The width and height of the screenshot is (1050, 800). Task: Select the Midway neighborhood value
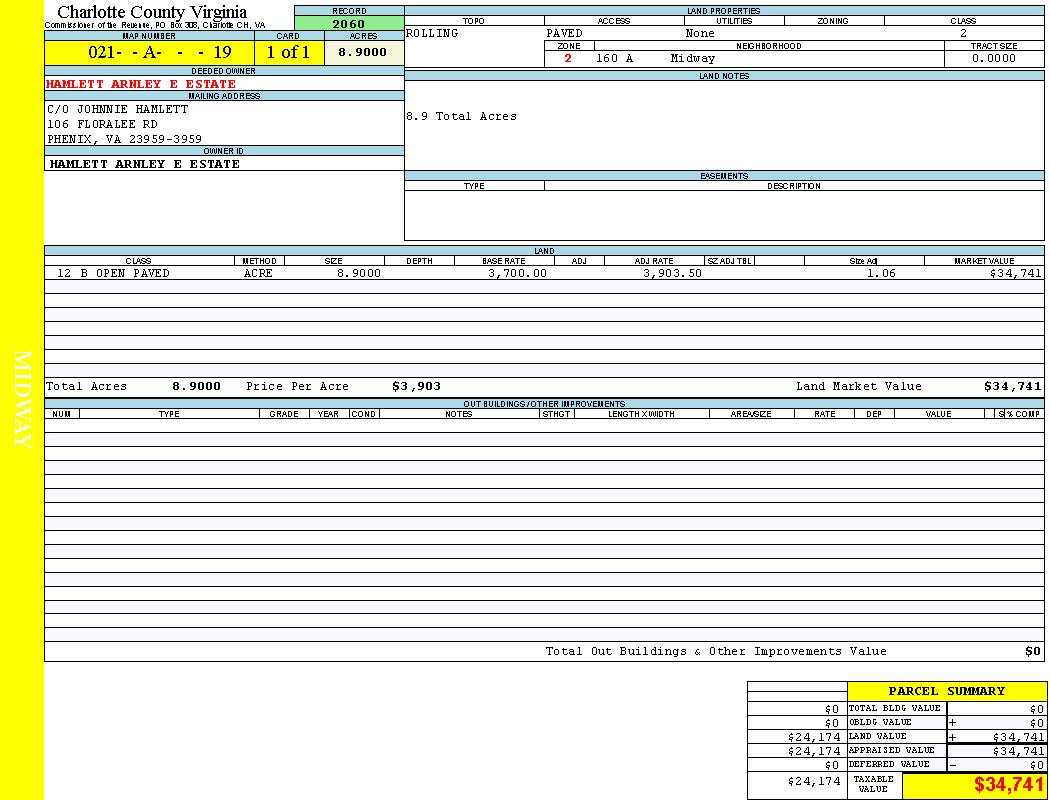693,59
